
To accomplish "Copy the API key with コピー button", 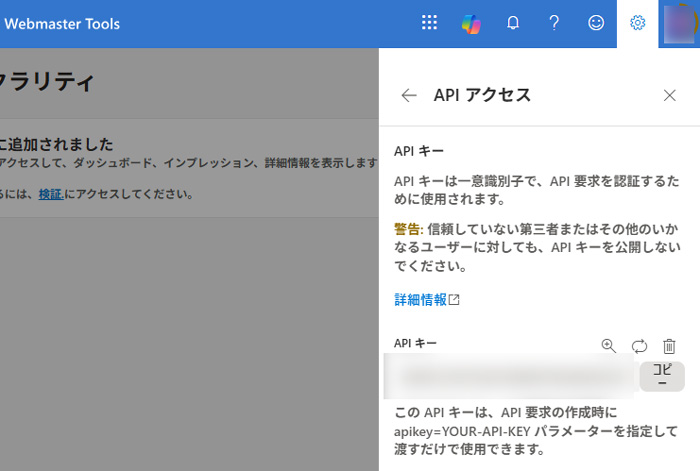I will 662,376.
